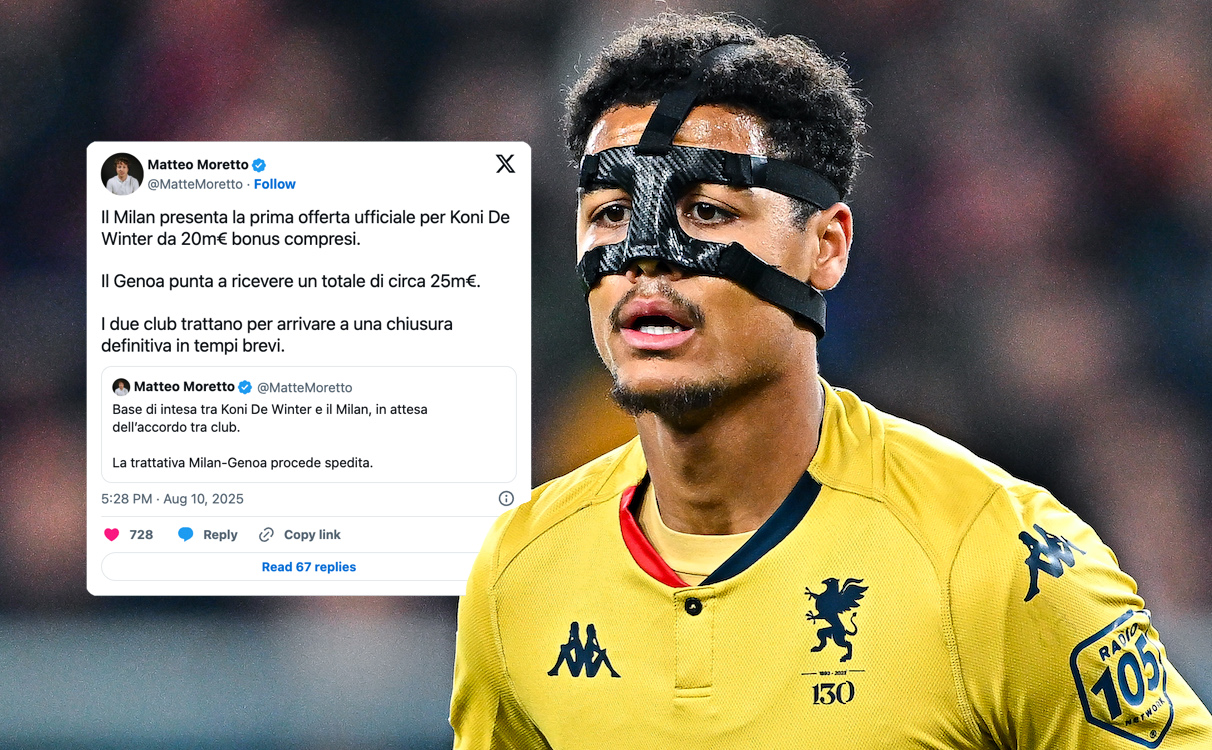Click the info circle icon by the date
This screenshot has width=1212, height=750.
(x=506, y=499)
